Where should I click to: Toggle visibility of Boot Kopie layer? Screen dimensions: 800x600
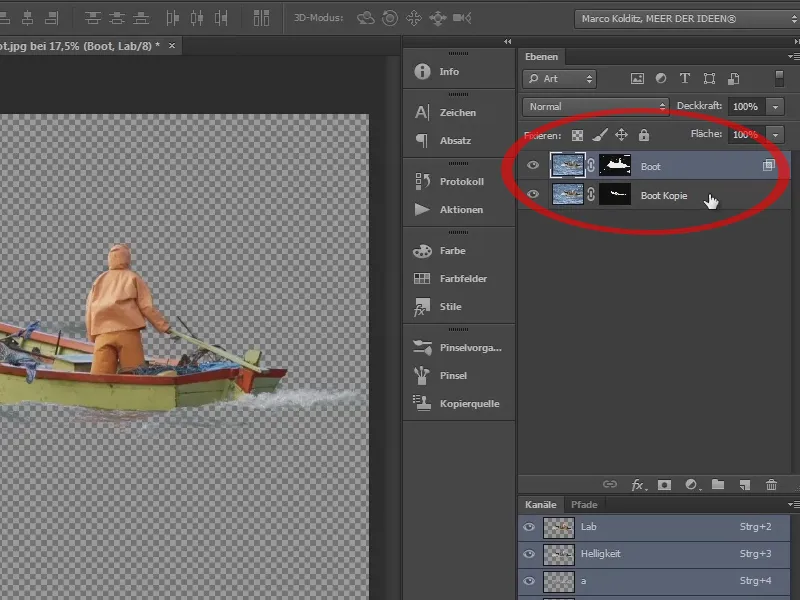click(533, 194)
